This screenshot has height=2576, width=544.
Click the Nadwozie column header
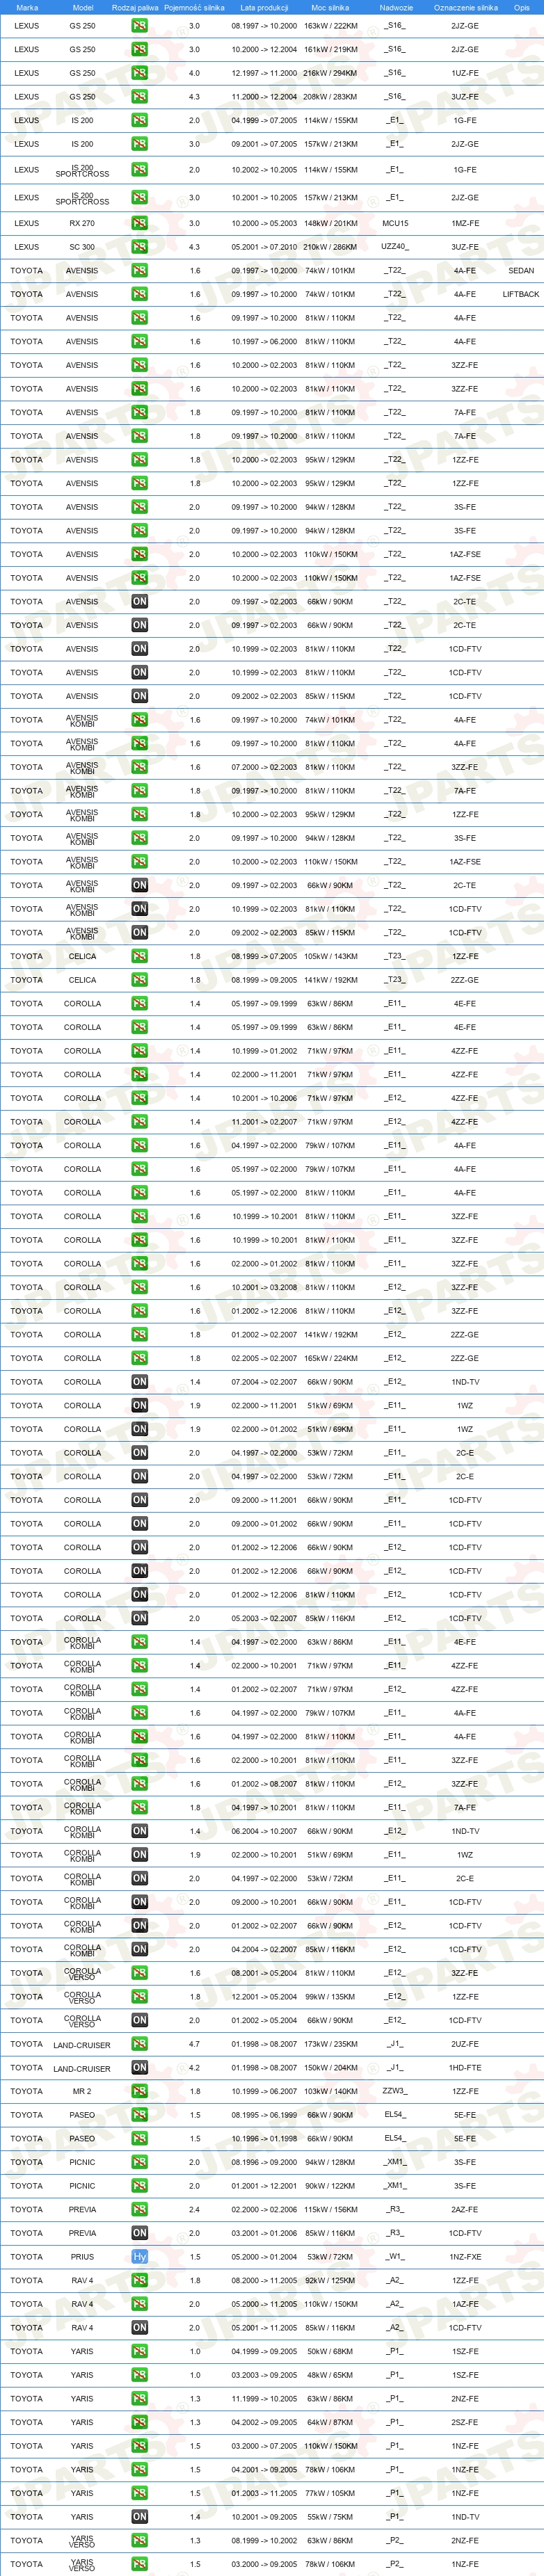(396, 7)
